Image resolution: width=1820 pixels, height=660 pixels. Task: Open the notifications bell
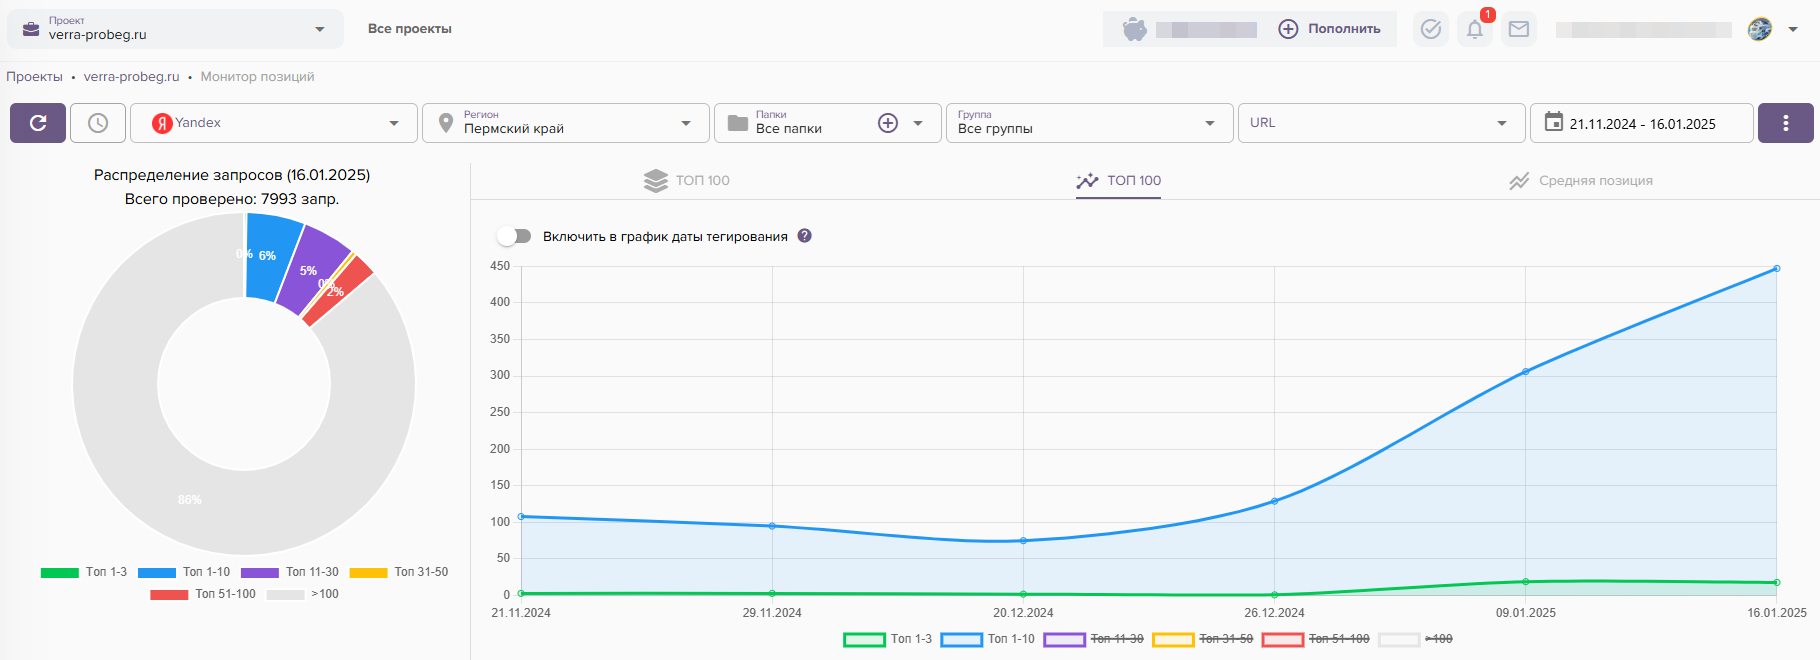(1474, 29)
